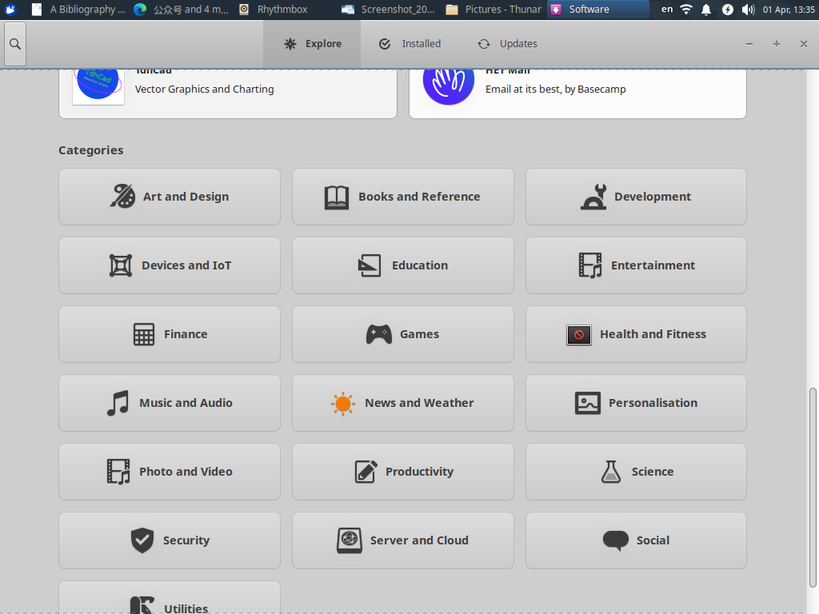The width and height of the screenshot is (819, 614).
Task: Click the Photo and Video film icon
Action: tap(119, 471)
